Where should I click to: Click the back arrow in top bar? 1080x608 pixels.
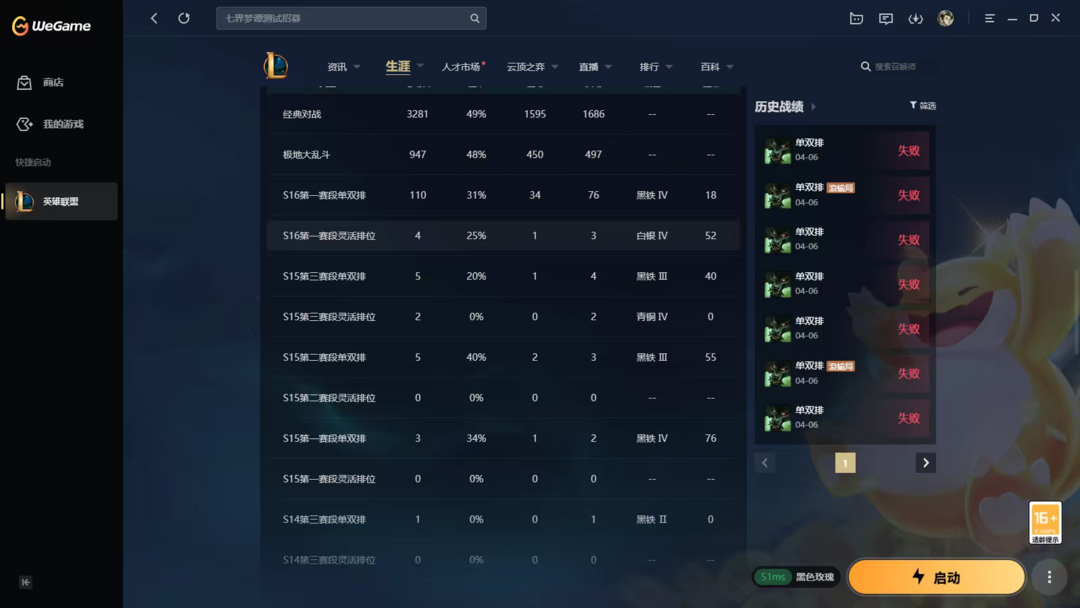click(154, 18)
